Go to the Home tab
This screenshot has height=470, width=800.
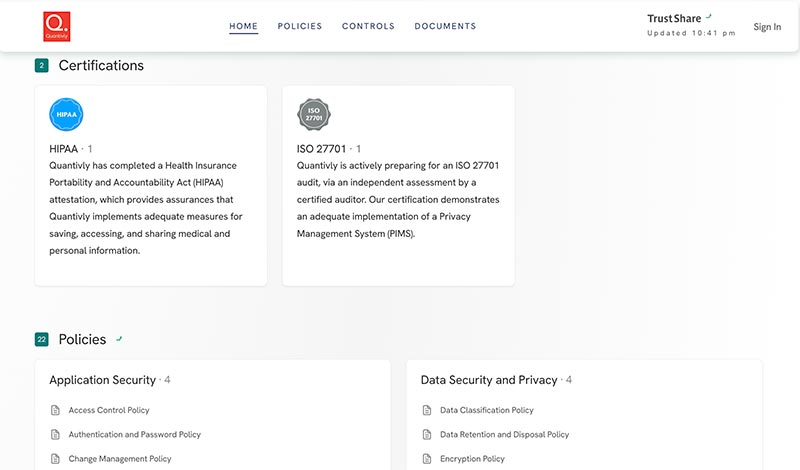click(243, 26)
